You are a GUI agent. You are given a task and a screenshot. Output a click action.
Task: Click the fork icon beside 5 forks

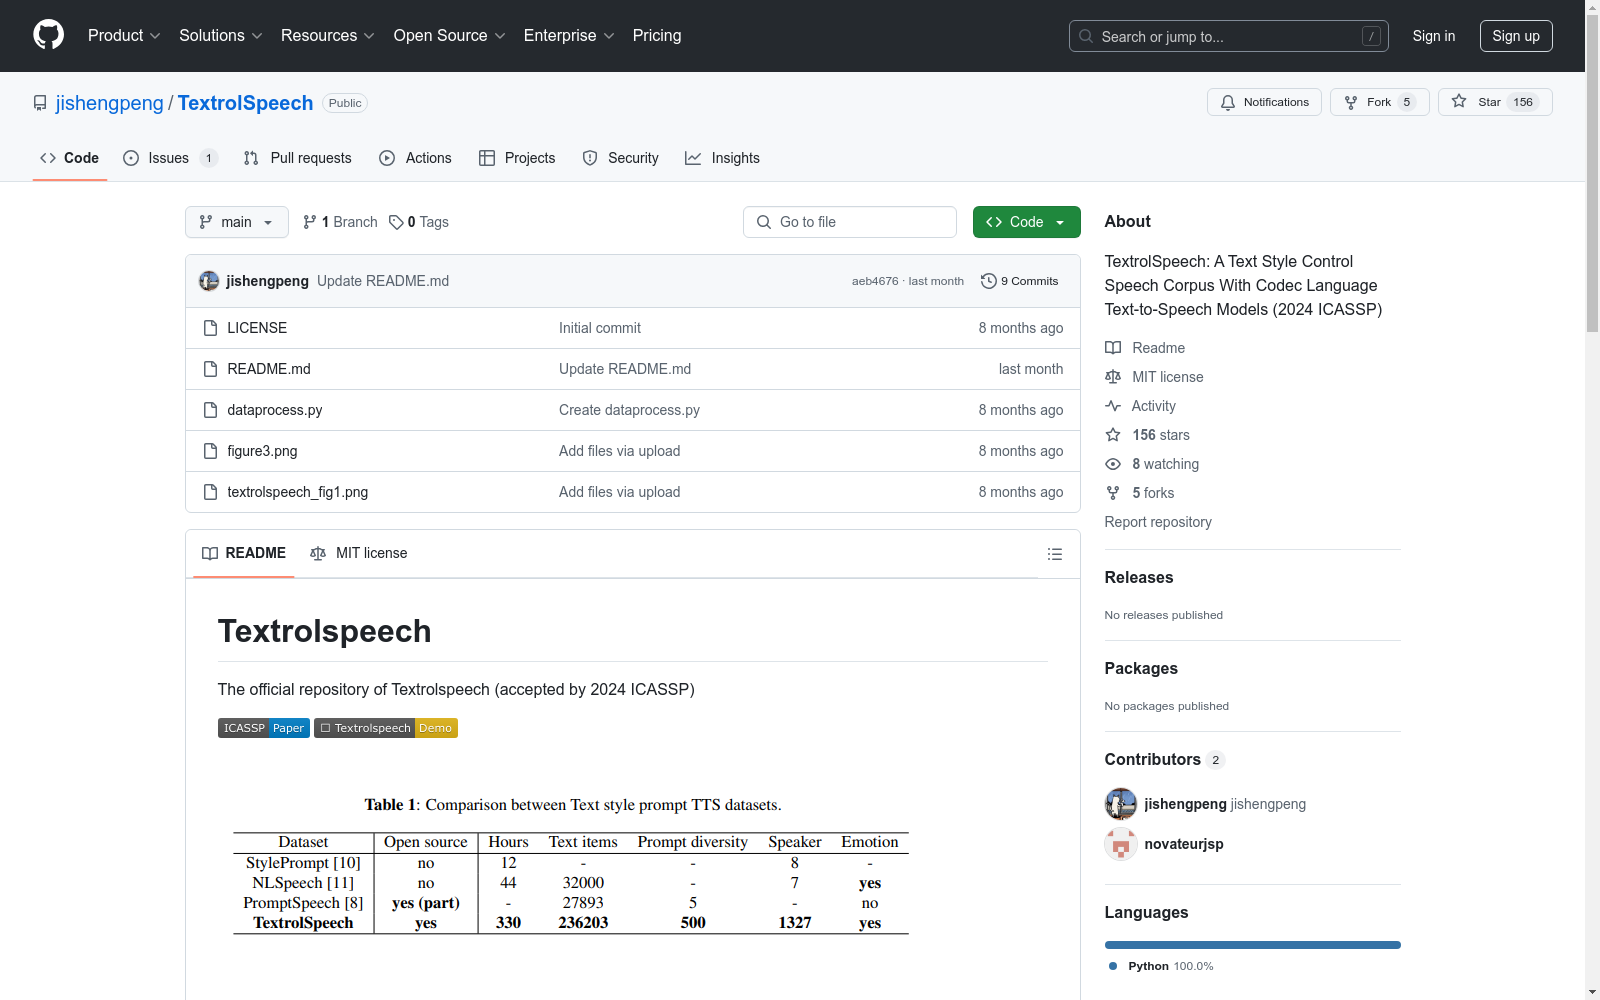[1113, 493]
